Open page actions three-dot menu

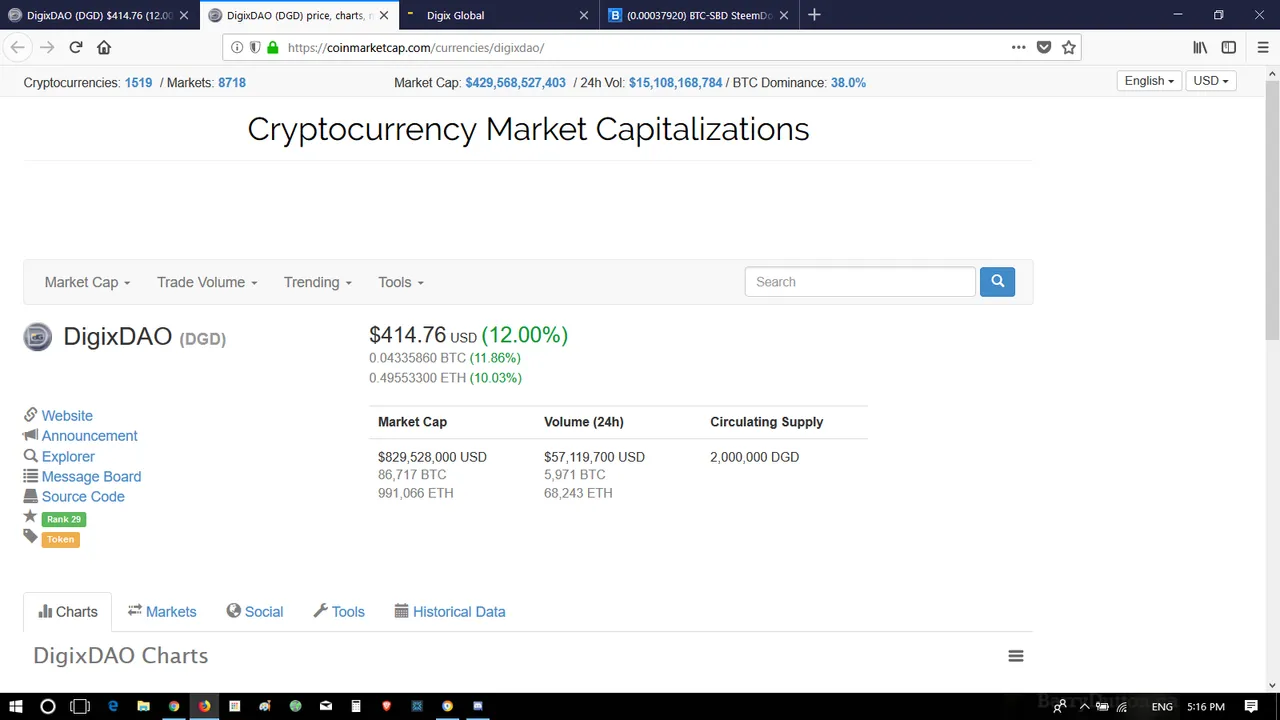click(1018, 47)
